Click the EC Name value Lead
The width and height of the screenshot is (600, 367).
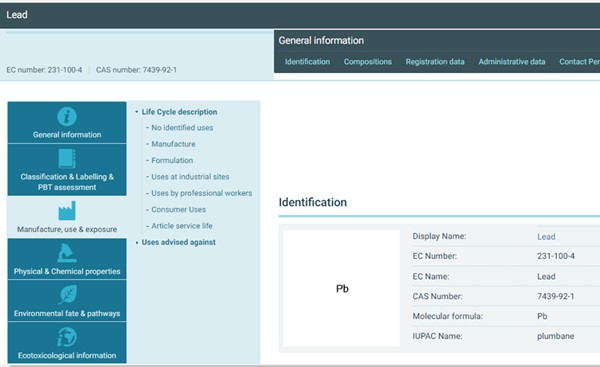click(546, 276)
